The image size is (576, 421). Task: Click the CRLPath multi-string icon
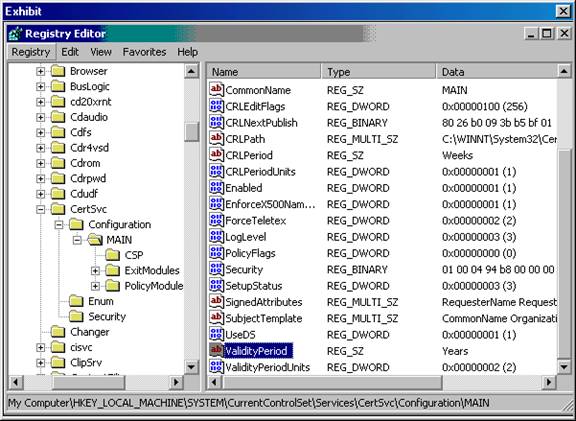(216, 138)
